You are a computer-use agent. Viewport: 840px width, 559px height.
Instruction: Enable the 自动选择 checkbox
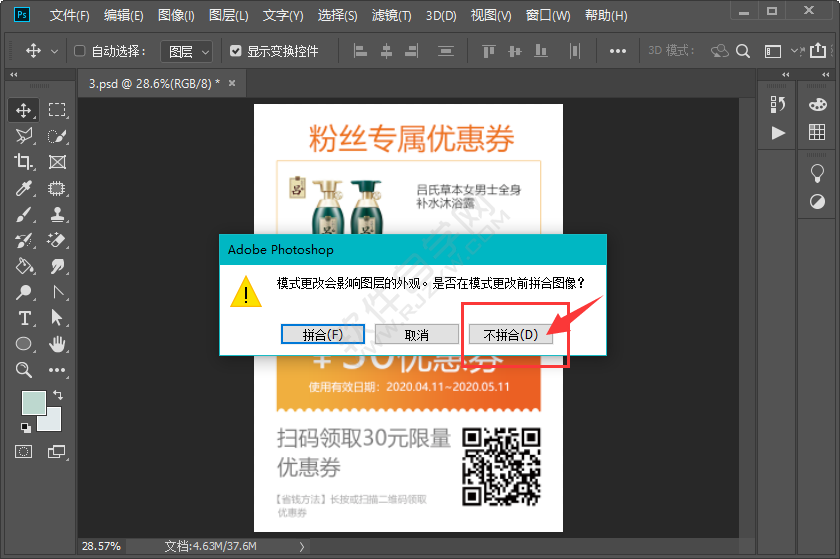point(80,51)
